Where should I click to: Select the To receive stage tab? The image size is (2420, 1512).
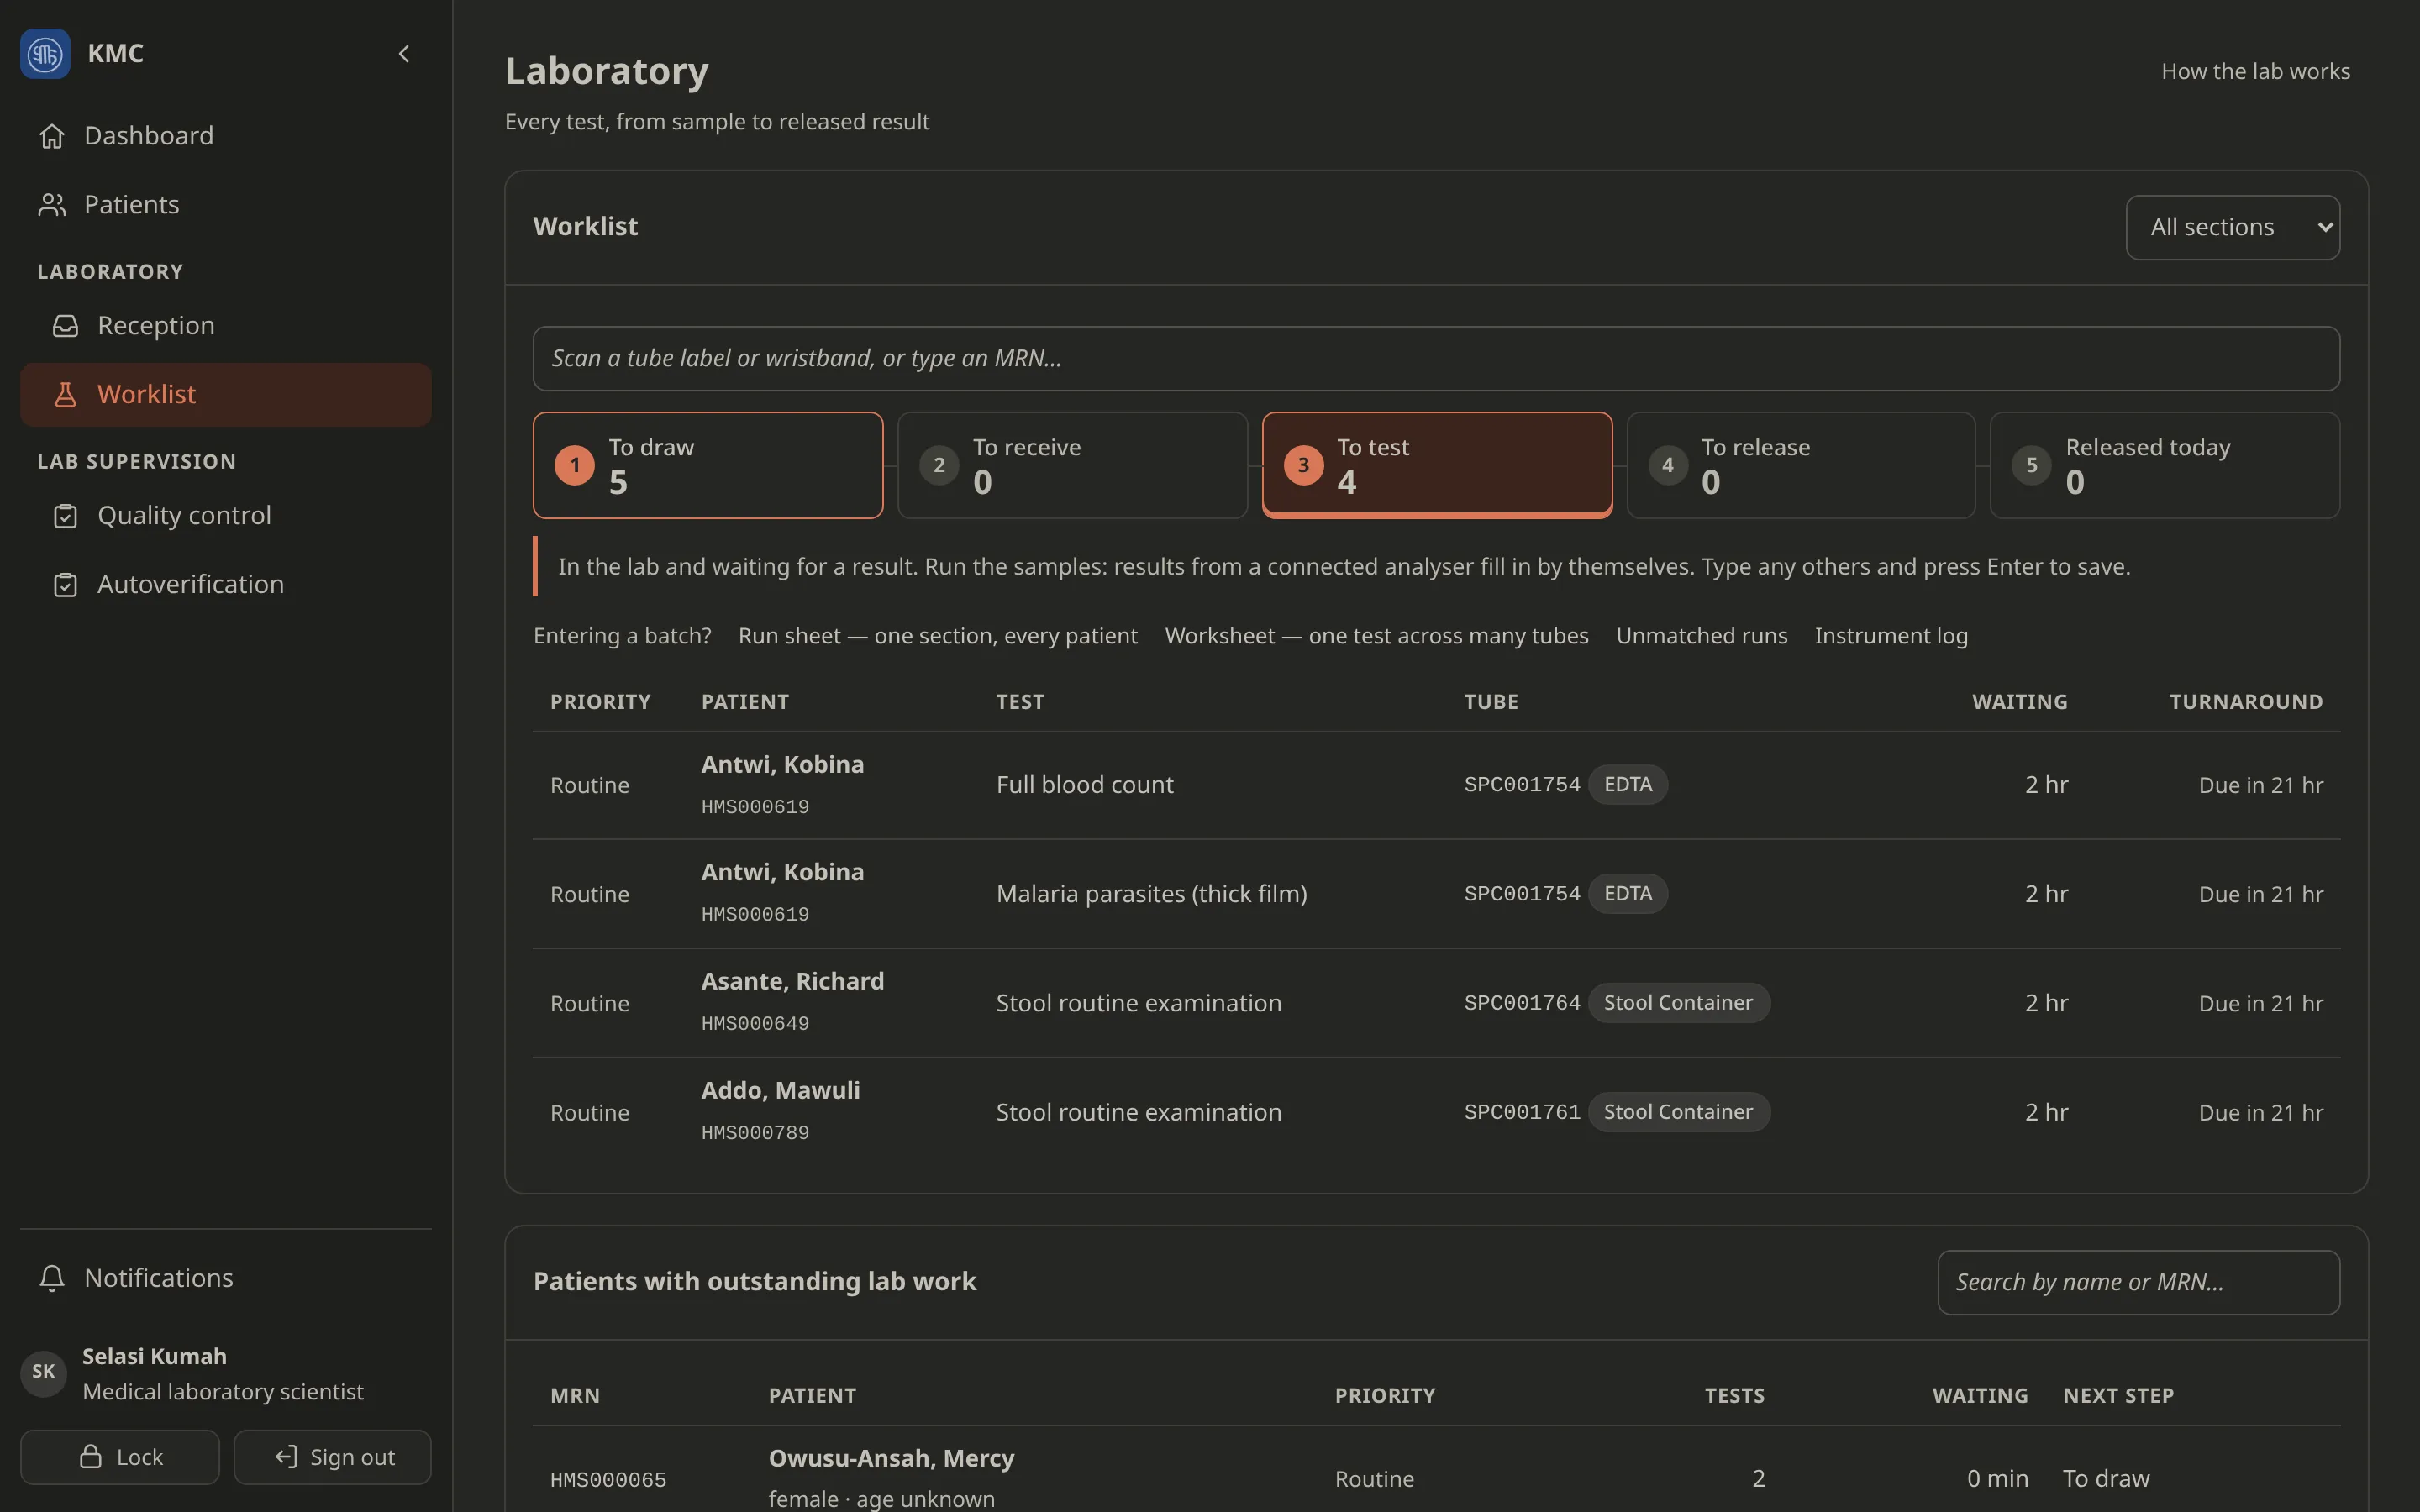[1072, 465]
